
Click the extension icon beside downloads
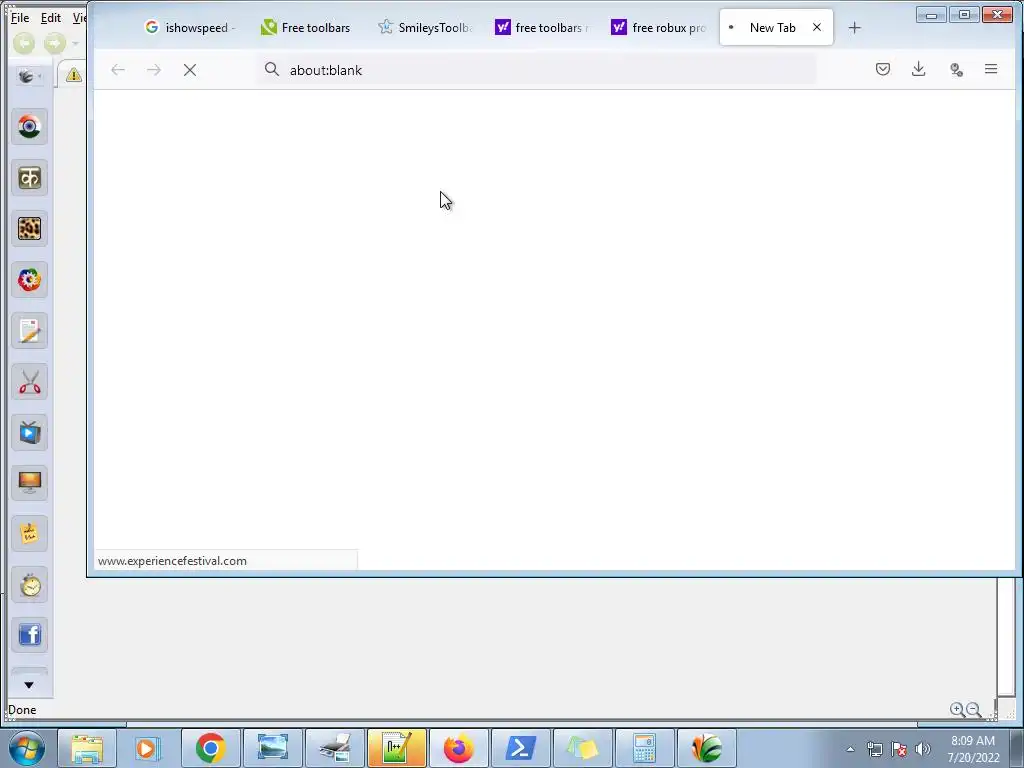click(956, 70)
